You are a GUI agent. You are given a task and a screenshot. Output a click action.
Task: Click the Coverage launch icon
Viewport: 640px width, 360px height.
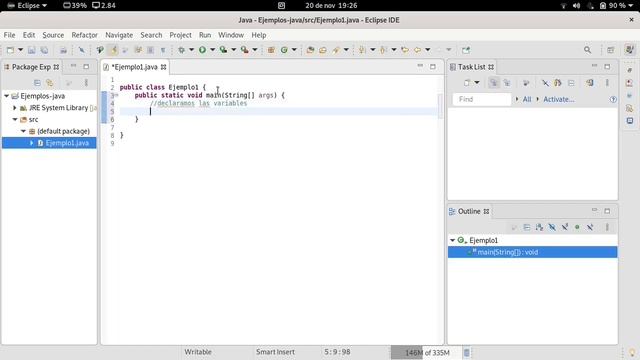[223, 50]
